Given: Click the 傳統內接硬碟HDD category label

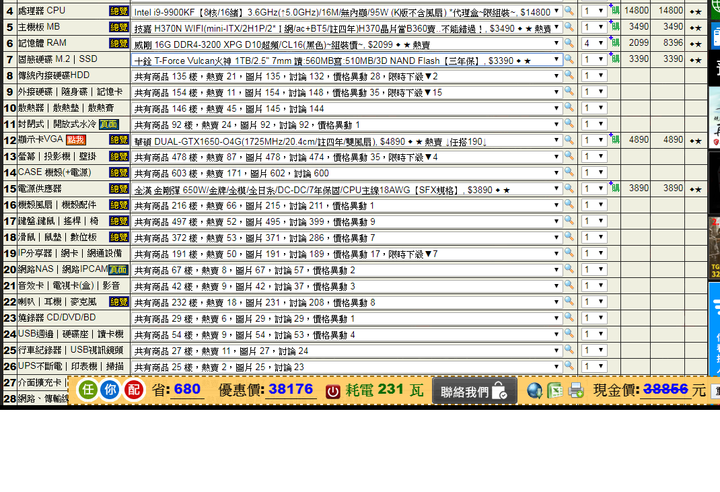Looking at the screenshot, I should coord(54,75).
